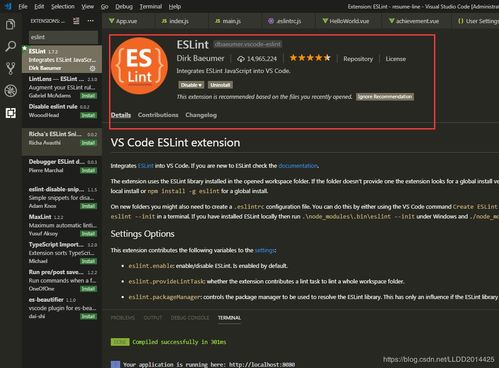The image size is (499, 368).
Task: Install the eslint-disable-snippets extension
Action: (88, 206)
